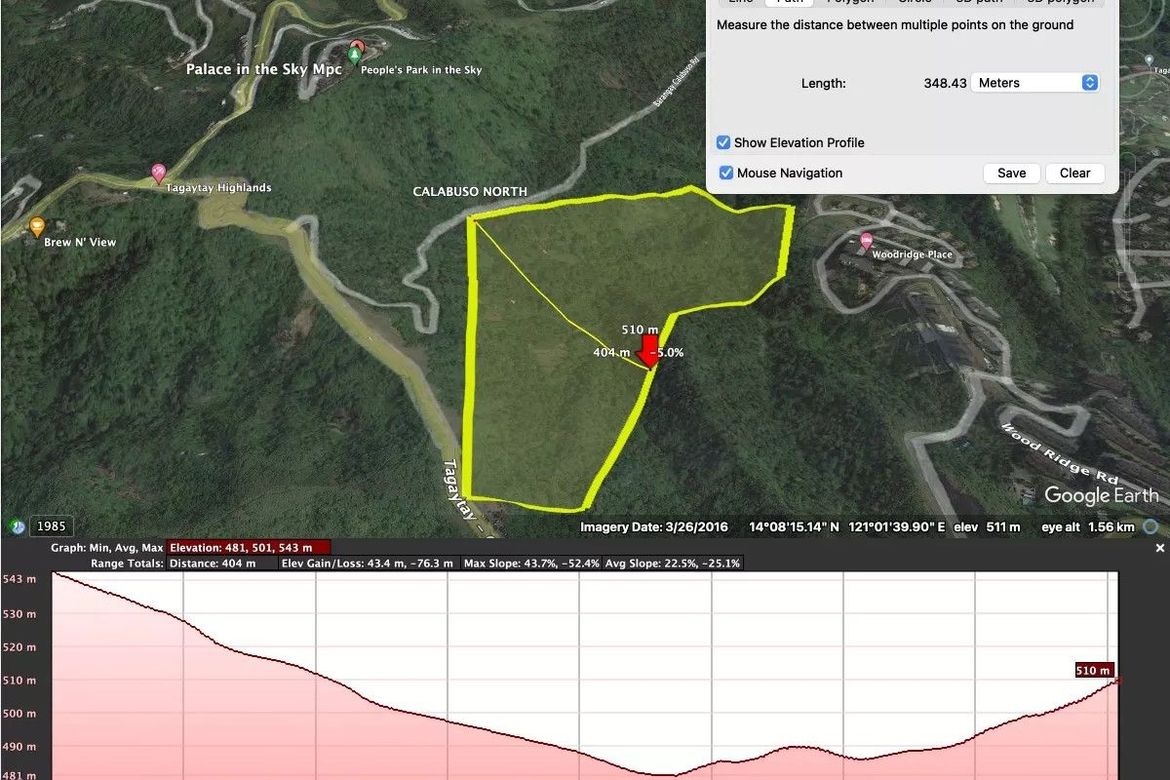Click the Imagery Date 3/26/2016 text
Screen dimensions: 1170x780
[x=654, y=527]
